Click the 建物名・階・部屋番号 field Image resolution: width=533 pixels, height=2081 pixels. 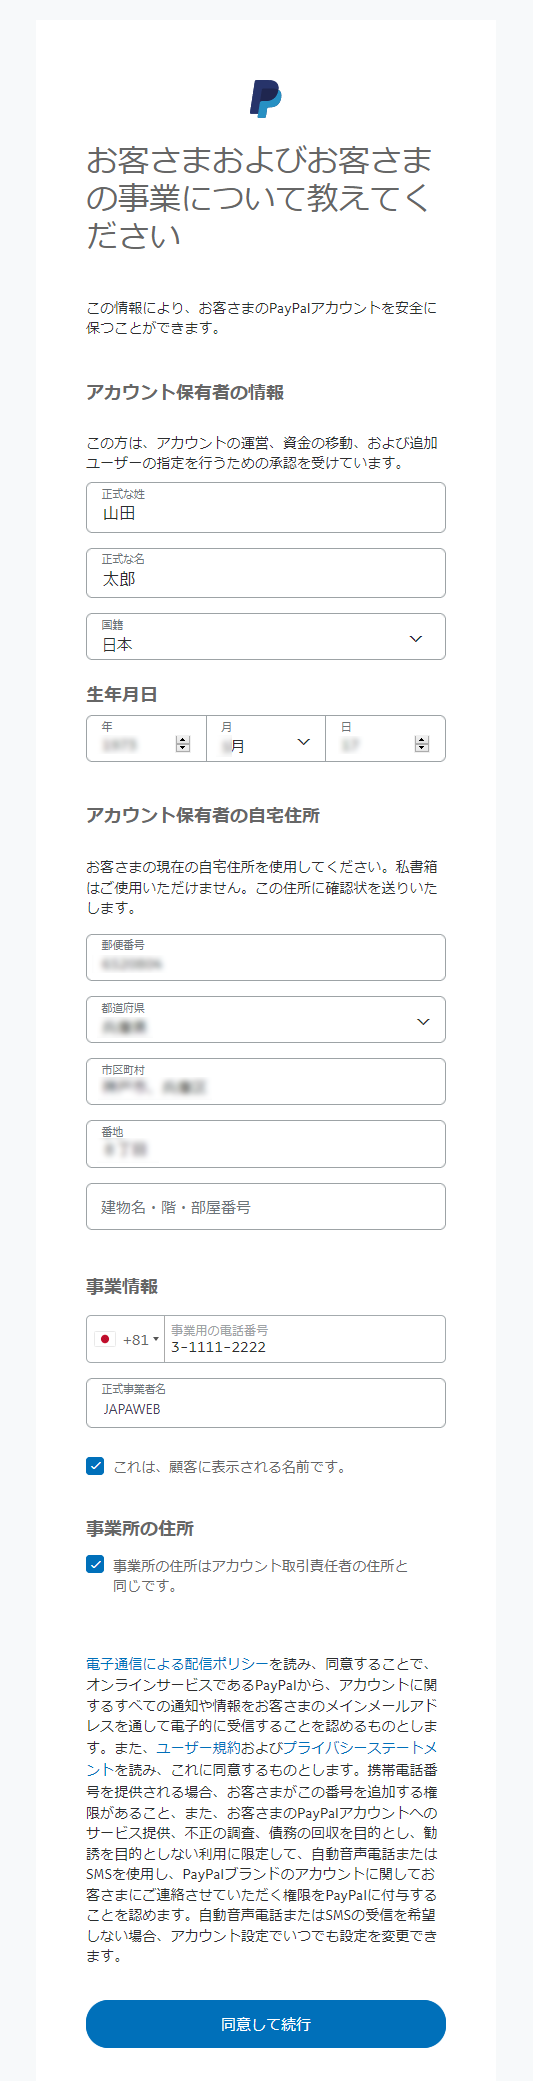(266, 1207)
